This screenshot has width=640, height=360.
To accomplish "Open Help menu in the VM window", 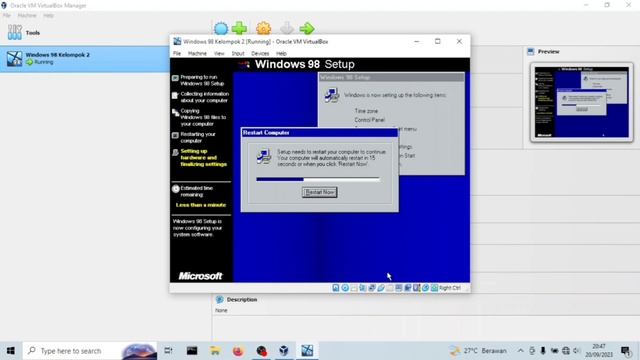I will click(281, 53).
